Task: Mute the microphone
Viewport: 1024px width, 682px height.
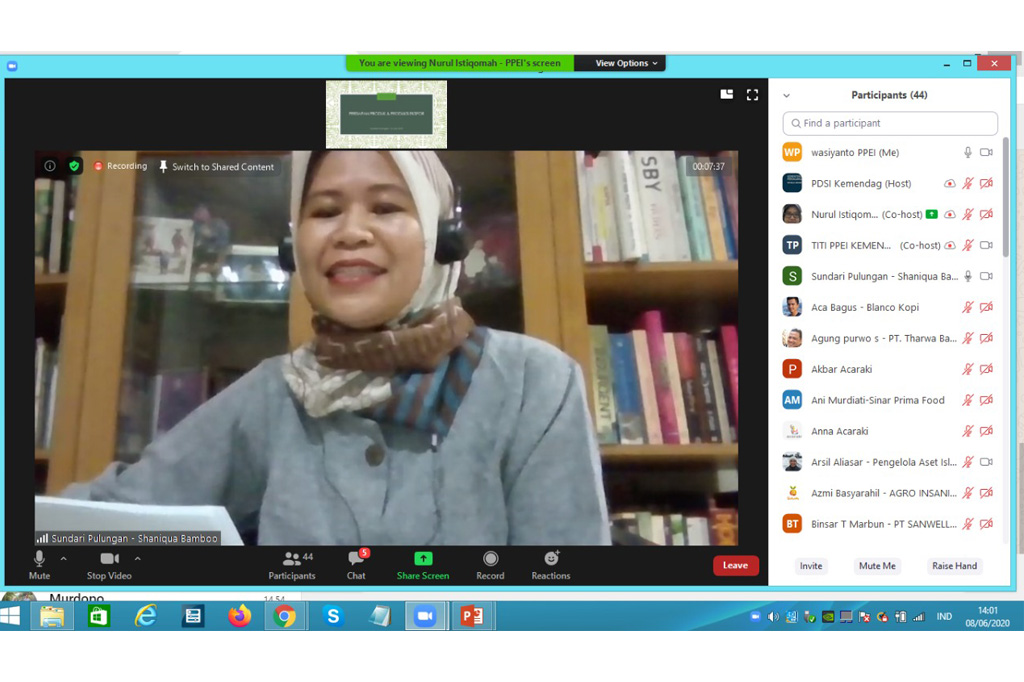Action: coord(39,559)
